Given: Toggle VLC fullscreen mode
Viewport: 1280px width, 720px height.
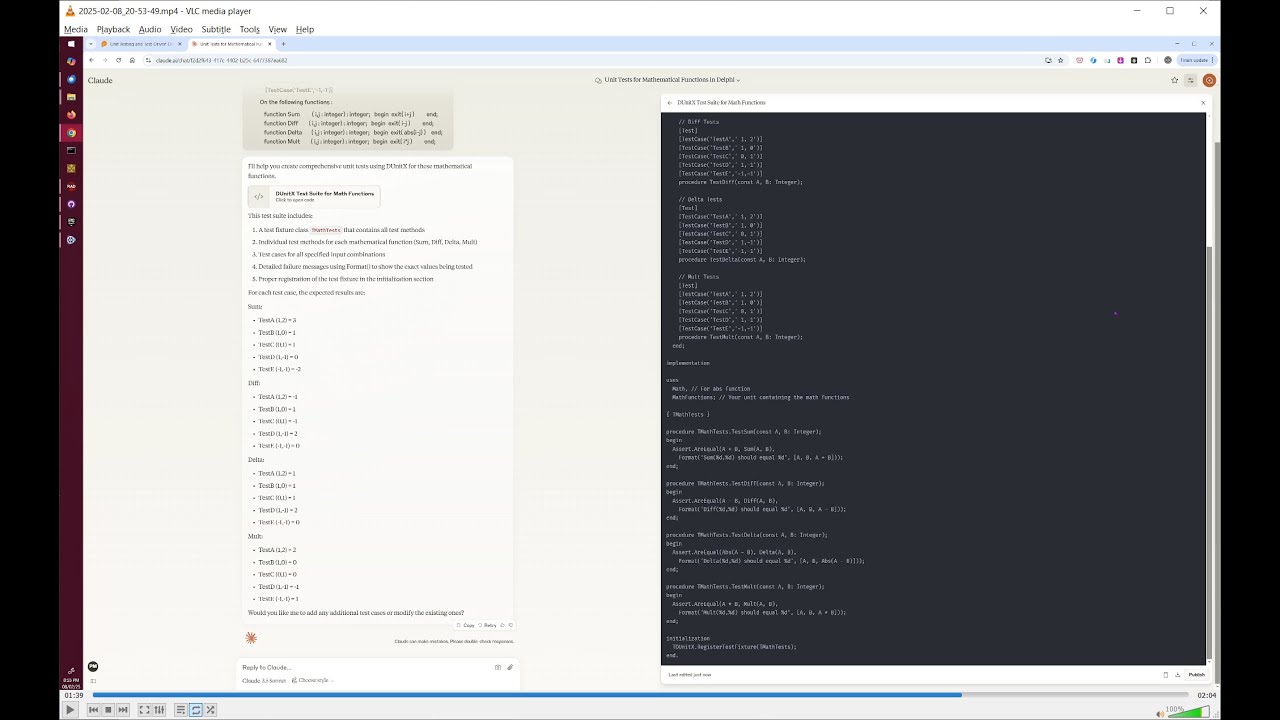Looking at the screenshot, I should (x=144, y=710).
